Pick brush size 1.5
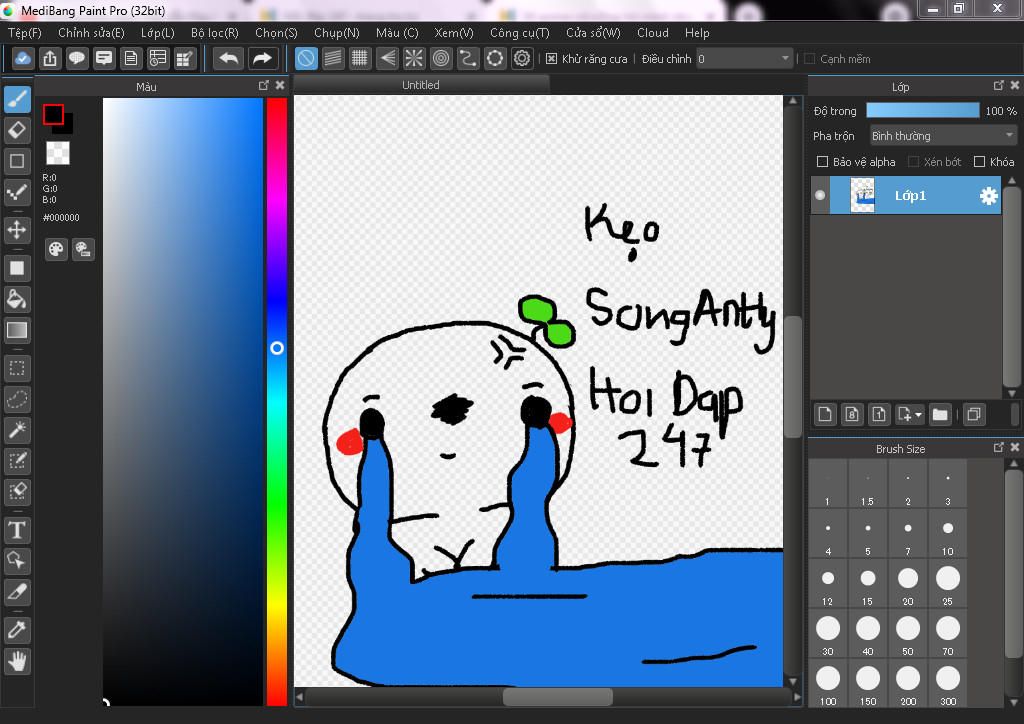 tap(867, 485)
